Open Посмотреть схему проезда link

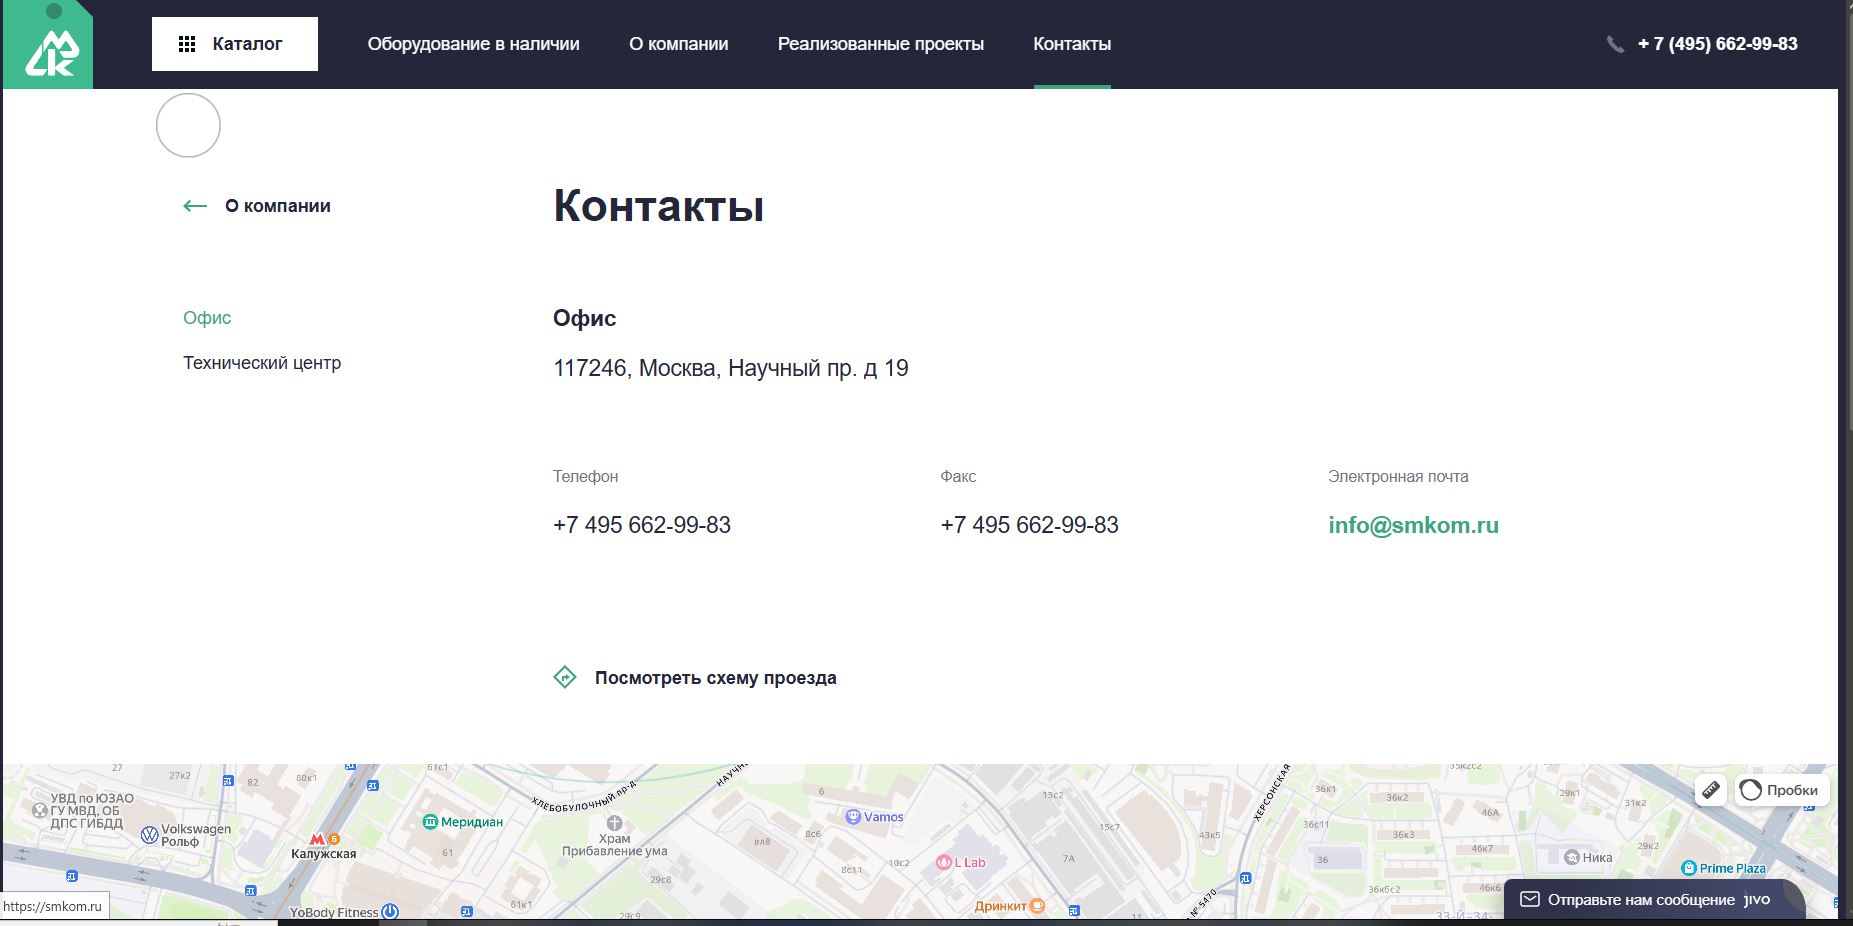pos(715,678)
